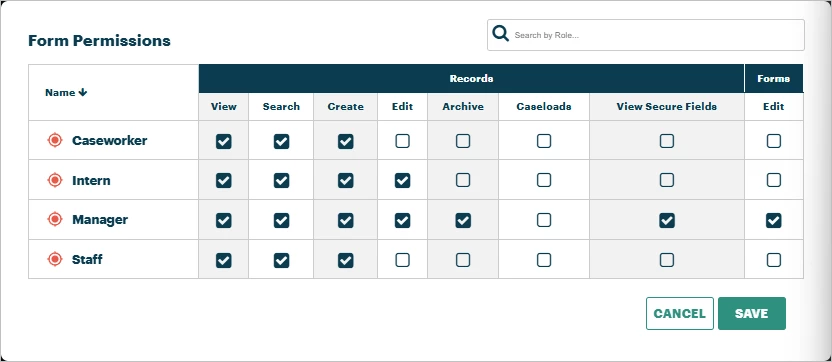The image size is (832, 362).
Task: Enable Caseworker Archive permission
Action: (463, 141)
